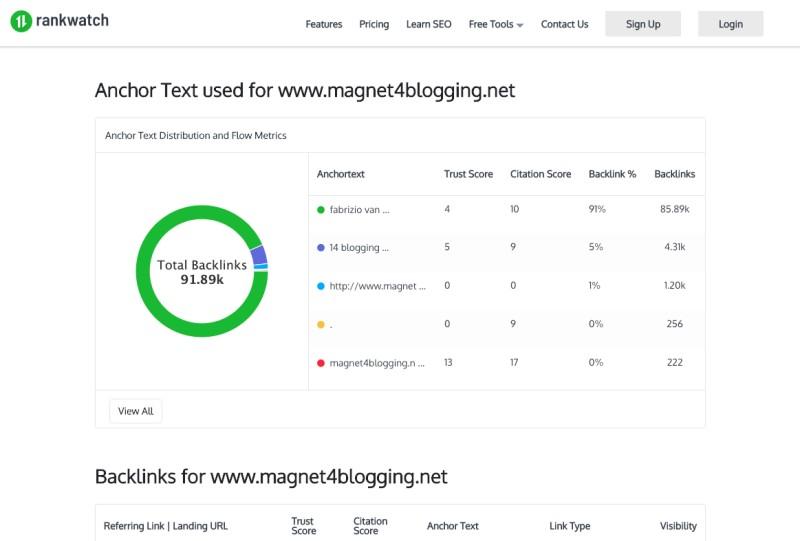Click the purple segment of donut chart
Screen dimensions: 800x541
click(259, 255)
